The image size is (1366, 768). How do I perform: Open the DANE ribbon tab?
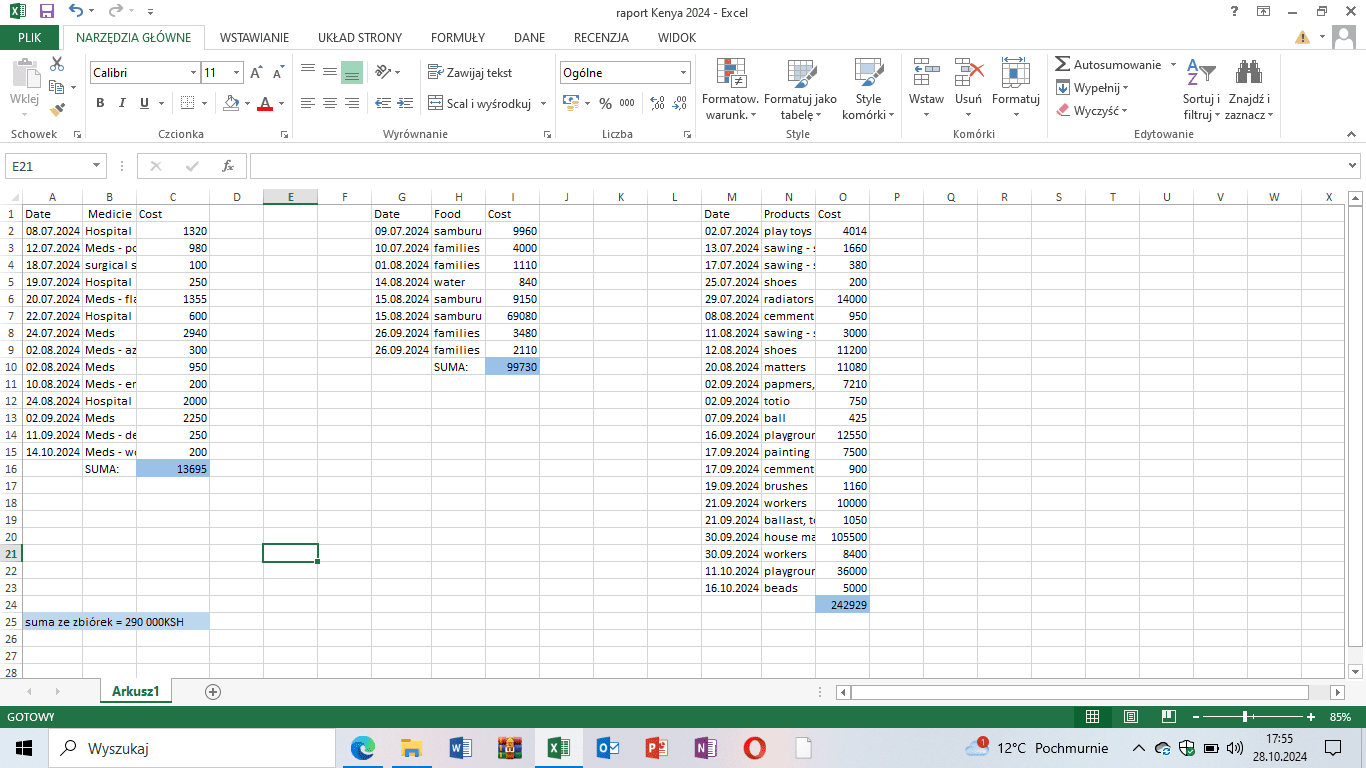pyautogui.click(x=529, y=38)
